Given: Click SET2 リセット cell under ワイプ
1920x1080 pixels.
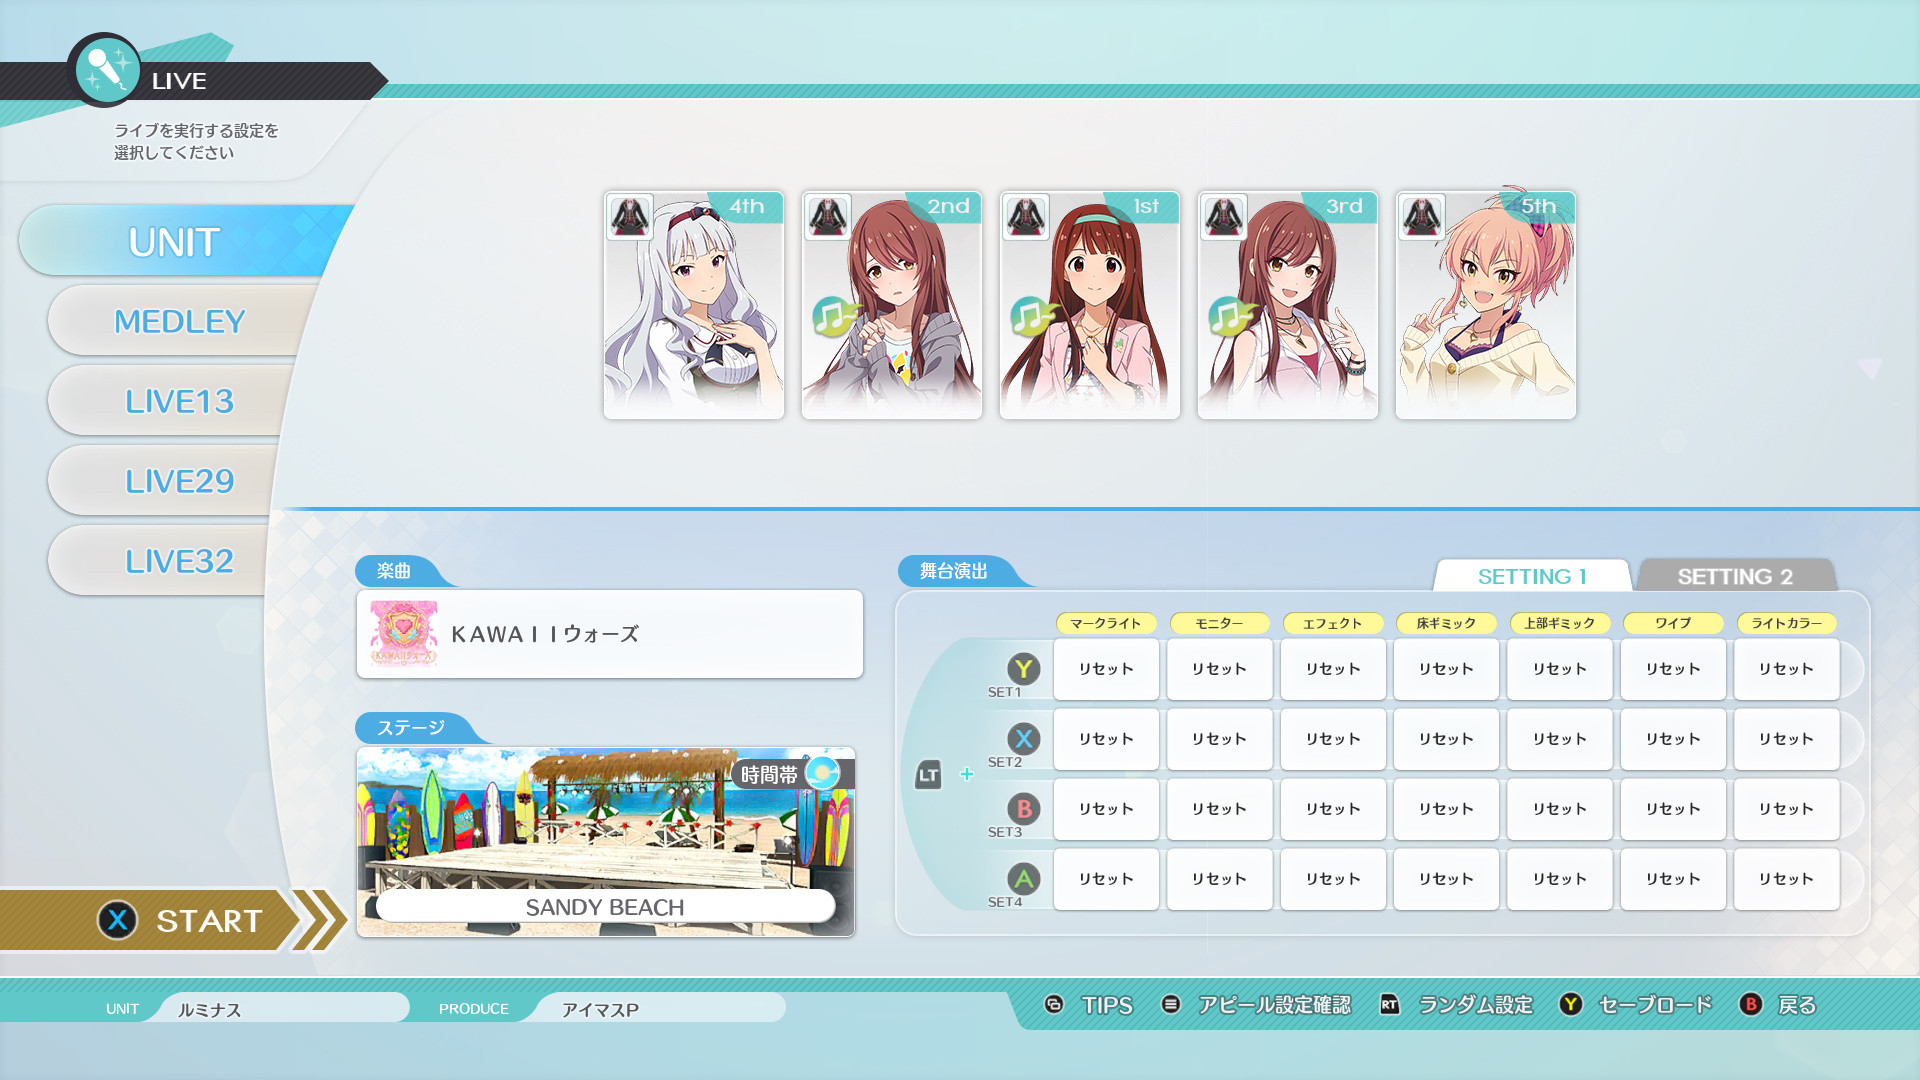Looking at the screenshot, I should [1673, 739].
